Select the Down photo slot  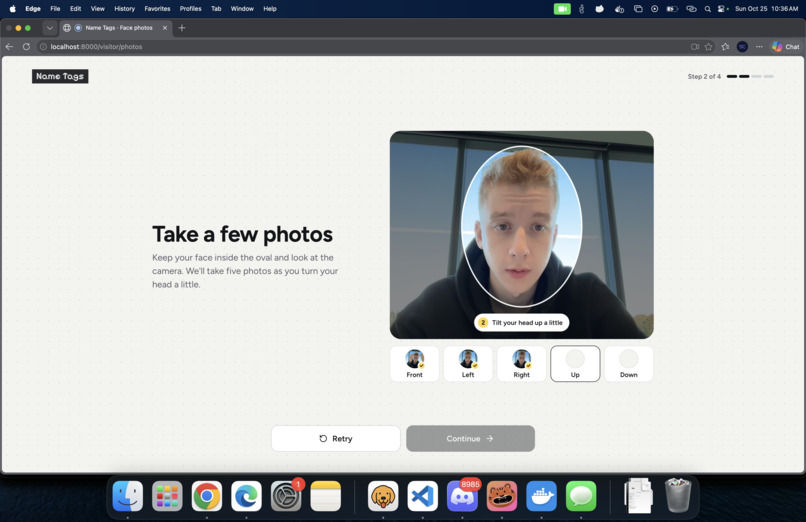point(628,364)
